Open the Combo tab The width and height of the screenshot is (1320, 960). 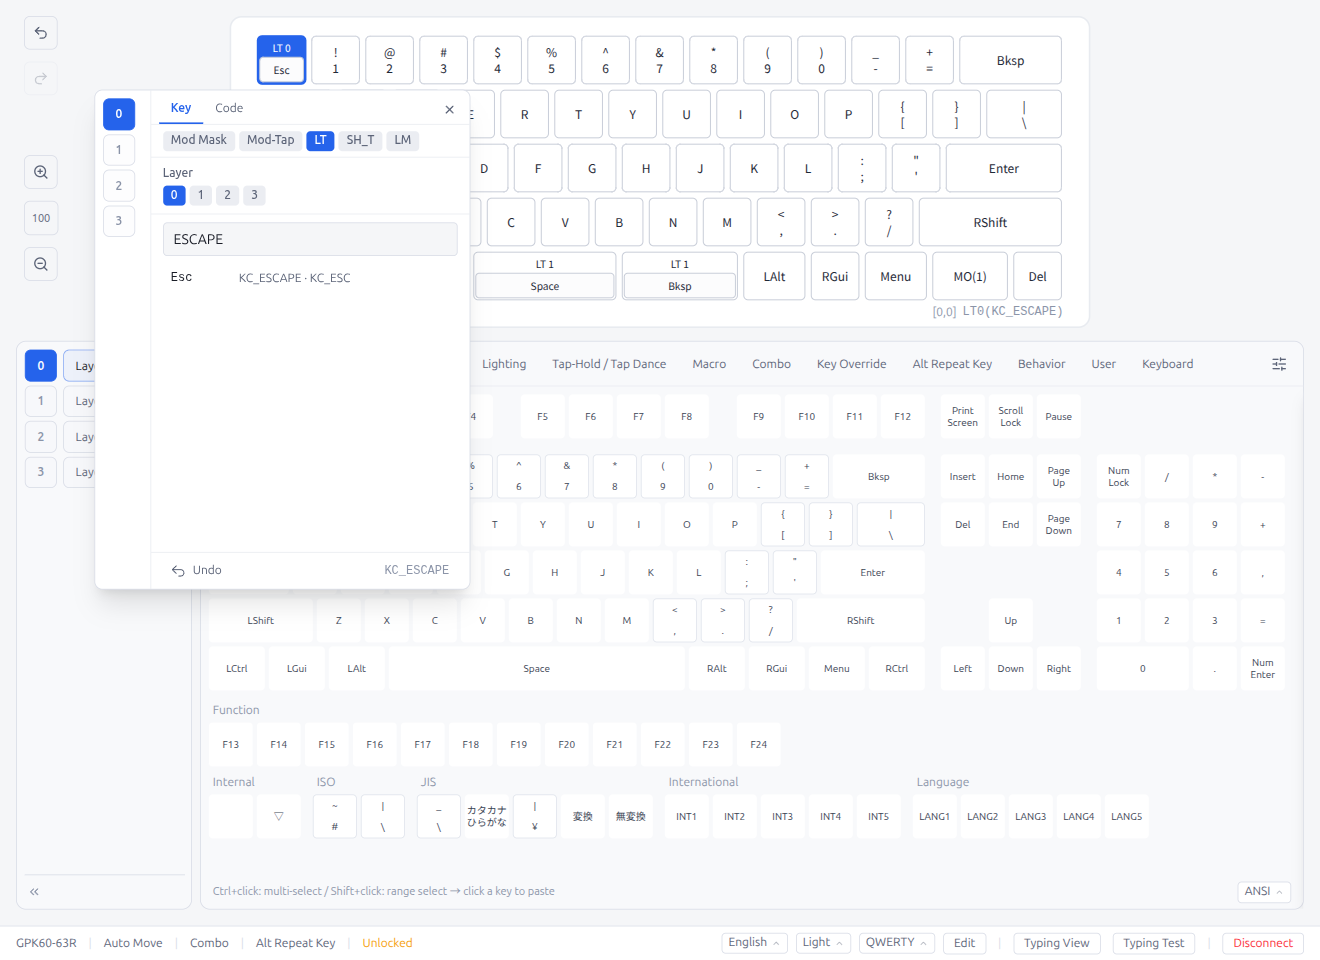tap(771, 364)
